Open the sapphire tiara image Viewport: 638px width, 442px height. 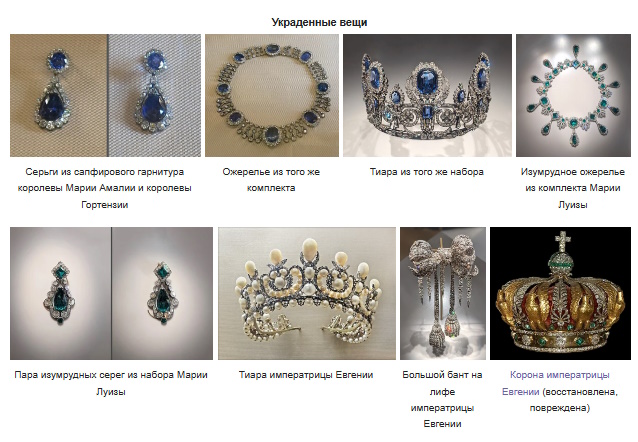click(427, 95)
